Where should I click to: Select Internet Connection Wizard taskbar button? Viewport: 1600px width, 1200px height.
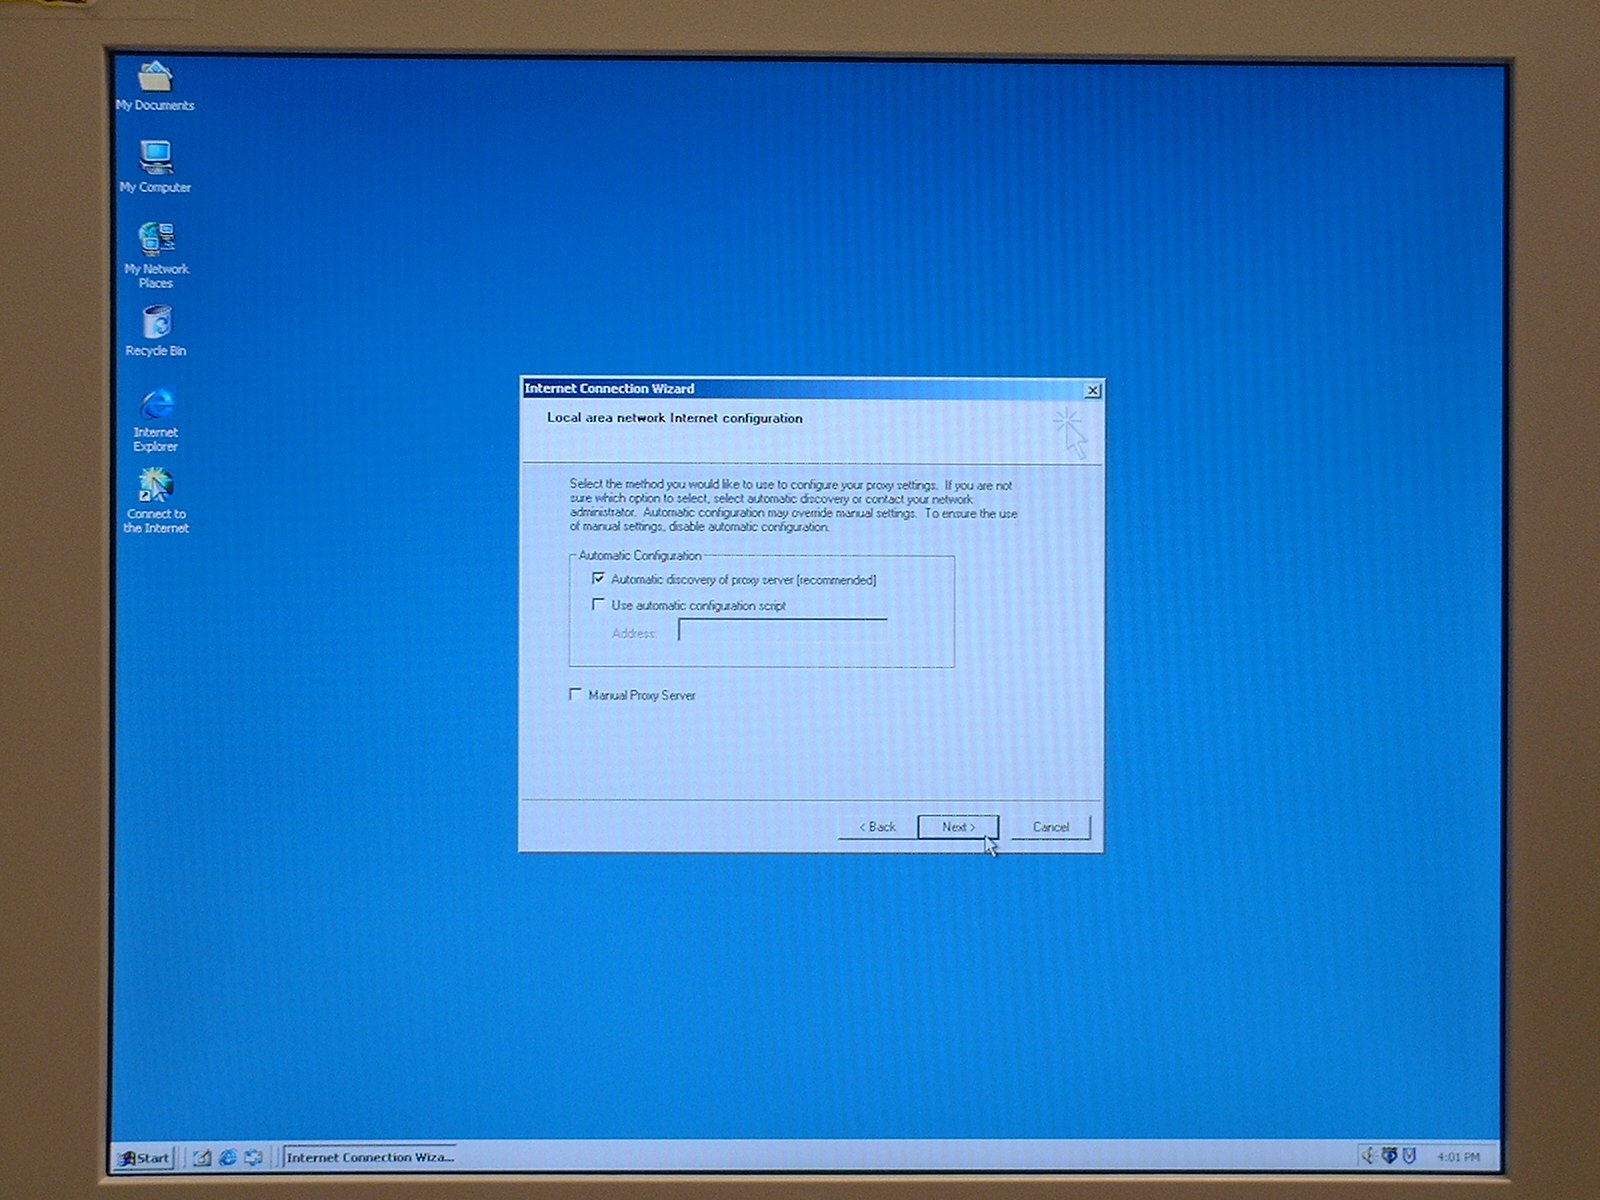[369, 1157]
